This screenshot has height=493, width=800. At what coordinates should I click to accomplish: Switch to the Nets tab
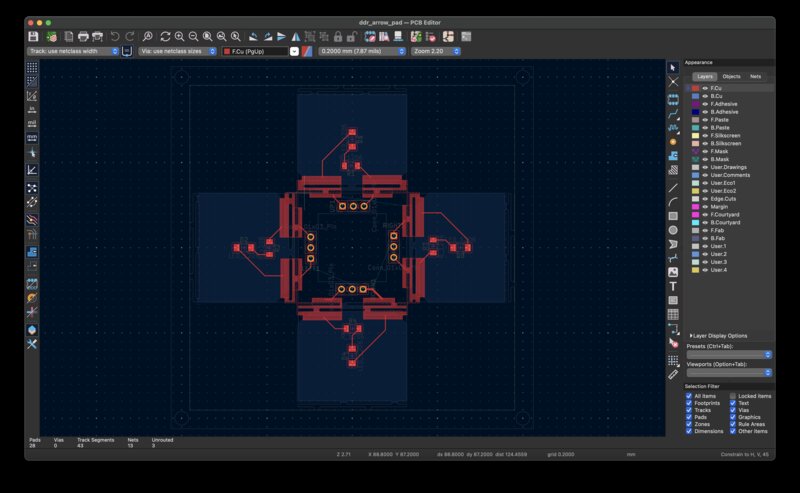[x=756, y=76]
